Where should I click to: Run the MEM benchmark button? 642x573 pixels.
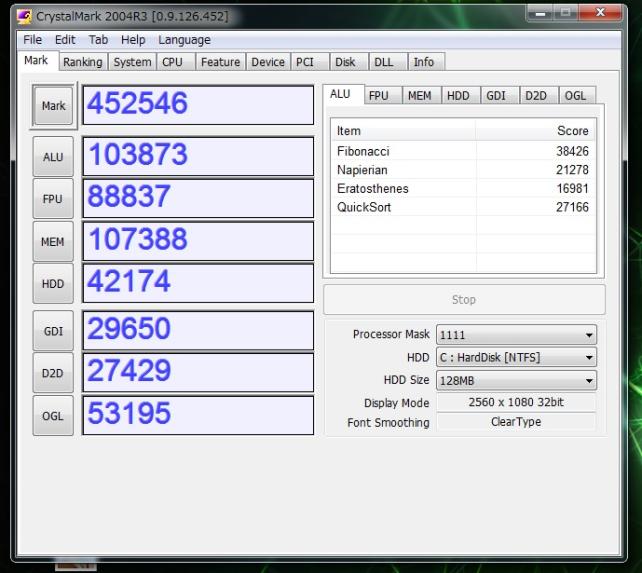[52, 241]
